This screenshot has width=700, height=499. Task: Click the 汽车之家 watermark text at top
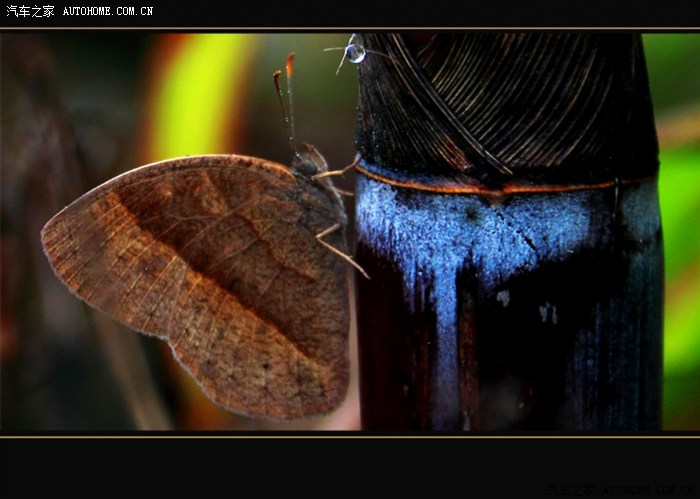click(x=30, y=11)
